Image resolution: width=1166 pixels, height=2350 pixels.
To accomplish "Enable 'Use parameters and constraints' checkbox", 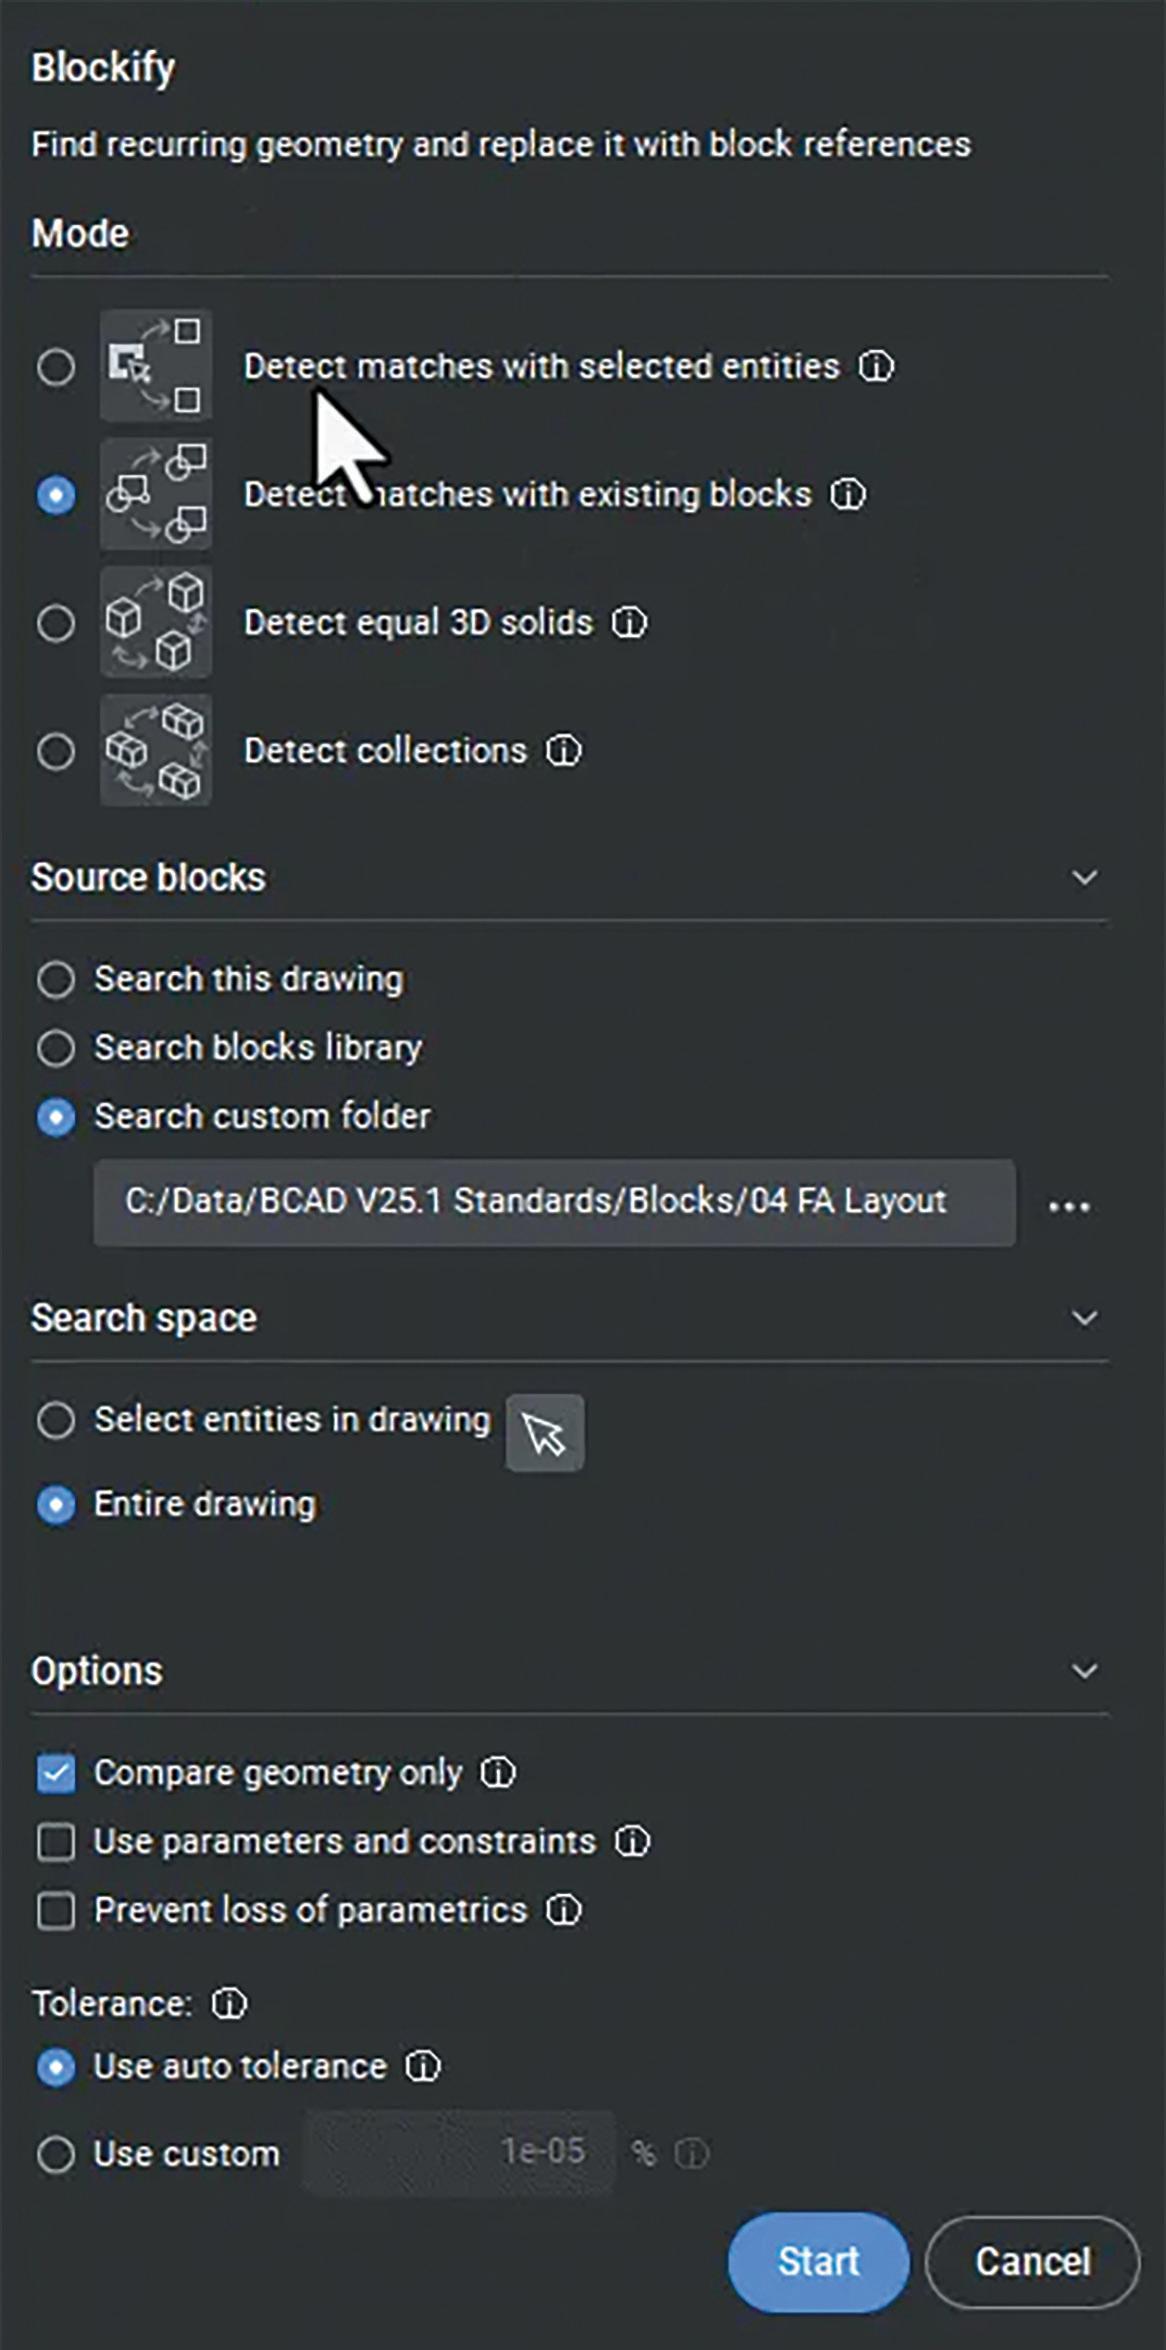I will (56, 1841).
